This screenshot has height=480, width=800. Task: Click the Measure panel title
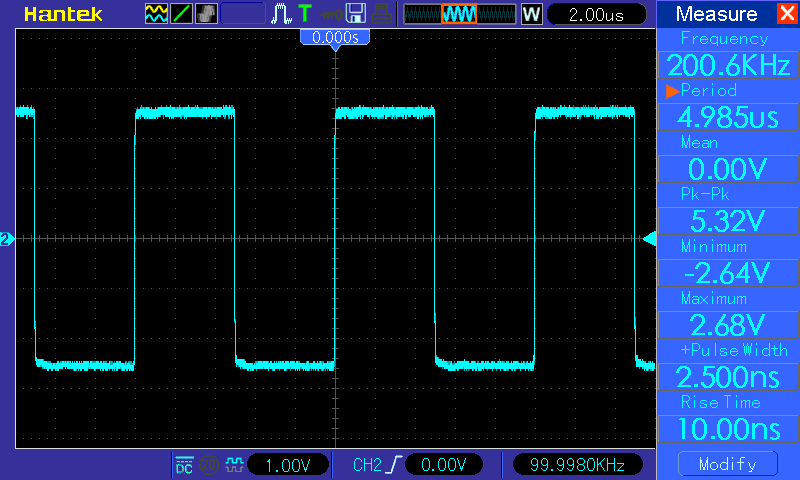(716, 14)
